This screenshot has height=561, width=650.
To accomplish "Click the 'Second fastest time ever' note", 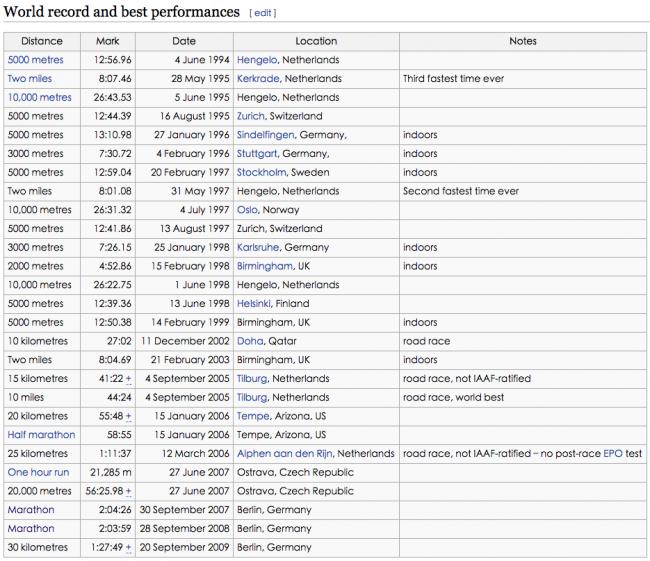I will coord(461,191).
